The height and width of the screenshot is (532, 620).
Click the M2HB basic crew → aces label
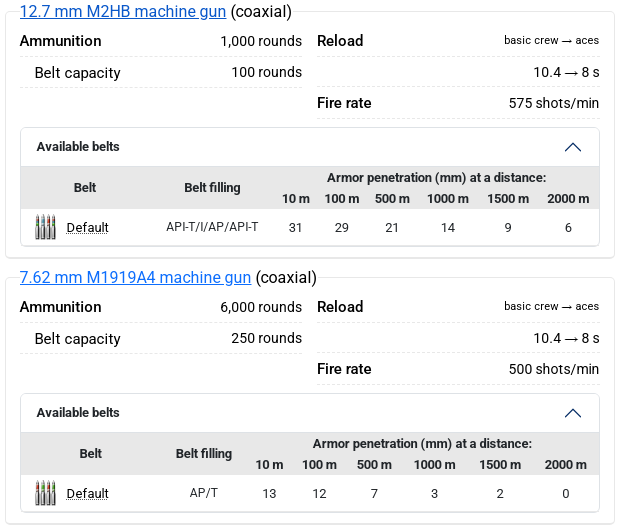point(551,41)
